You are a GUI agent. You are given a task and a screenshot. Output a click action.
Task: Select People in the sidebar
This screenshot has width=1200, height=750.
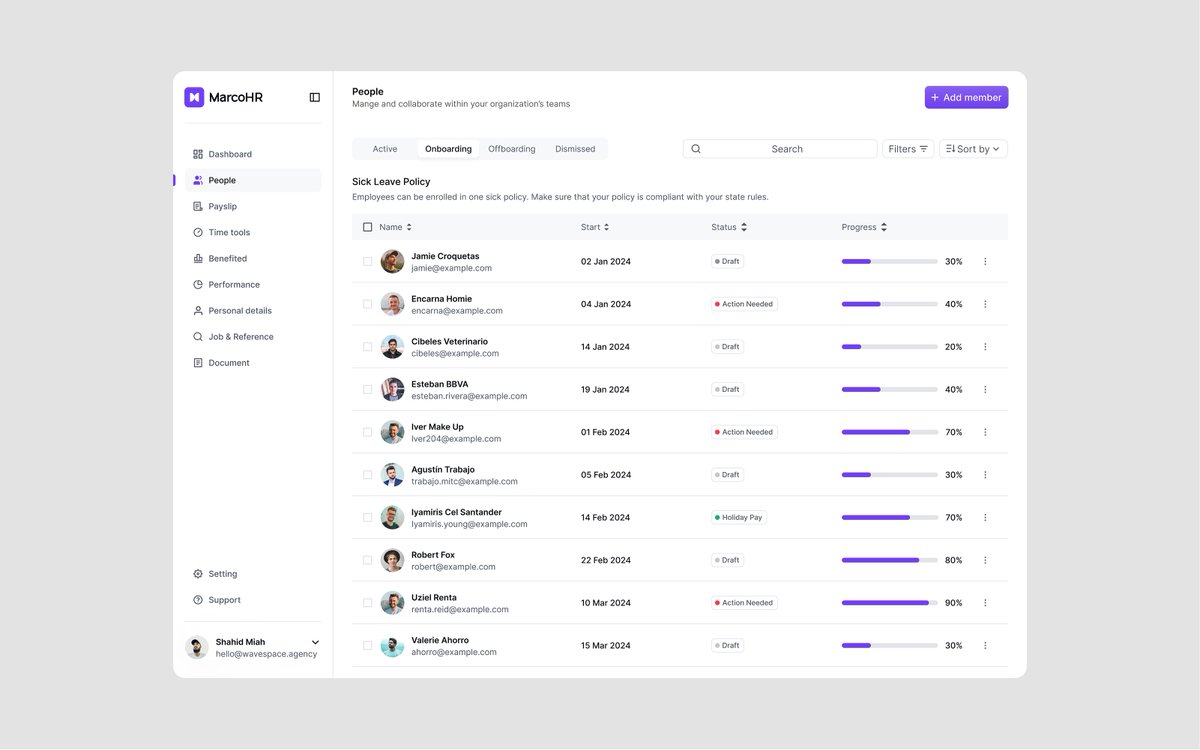click(253, 180)
